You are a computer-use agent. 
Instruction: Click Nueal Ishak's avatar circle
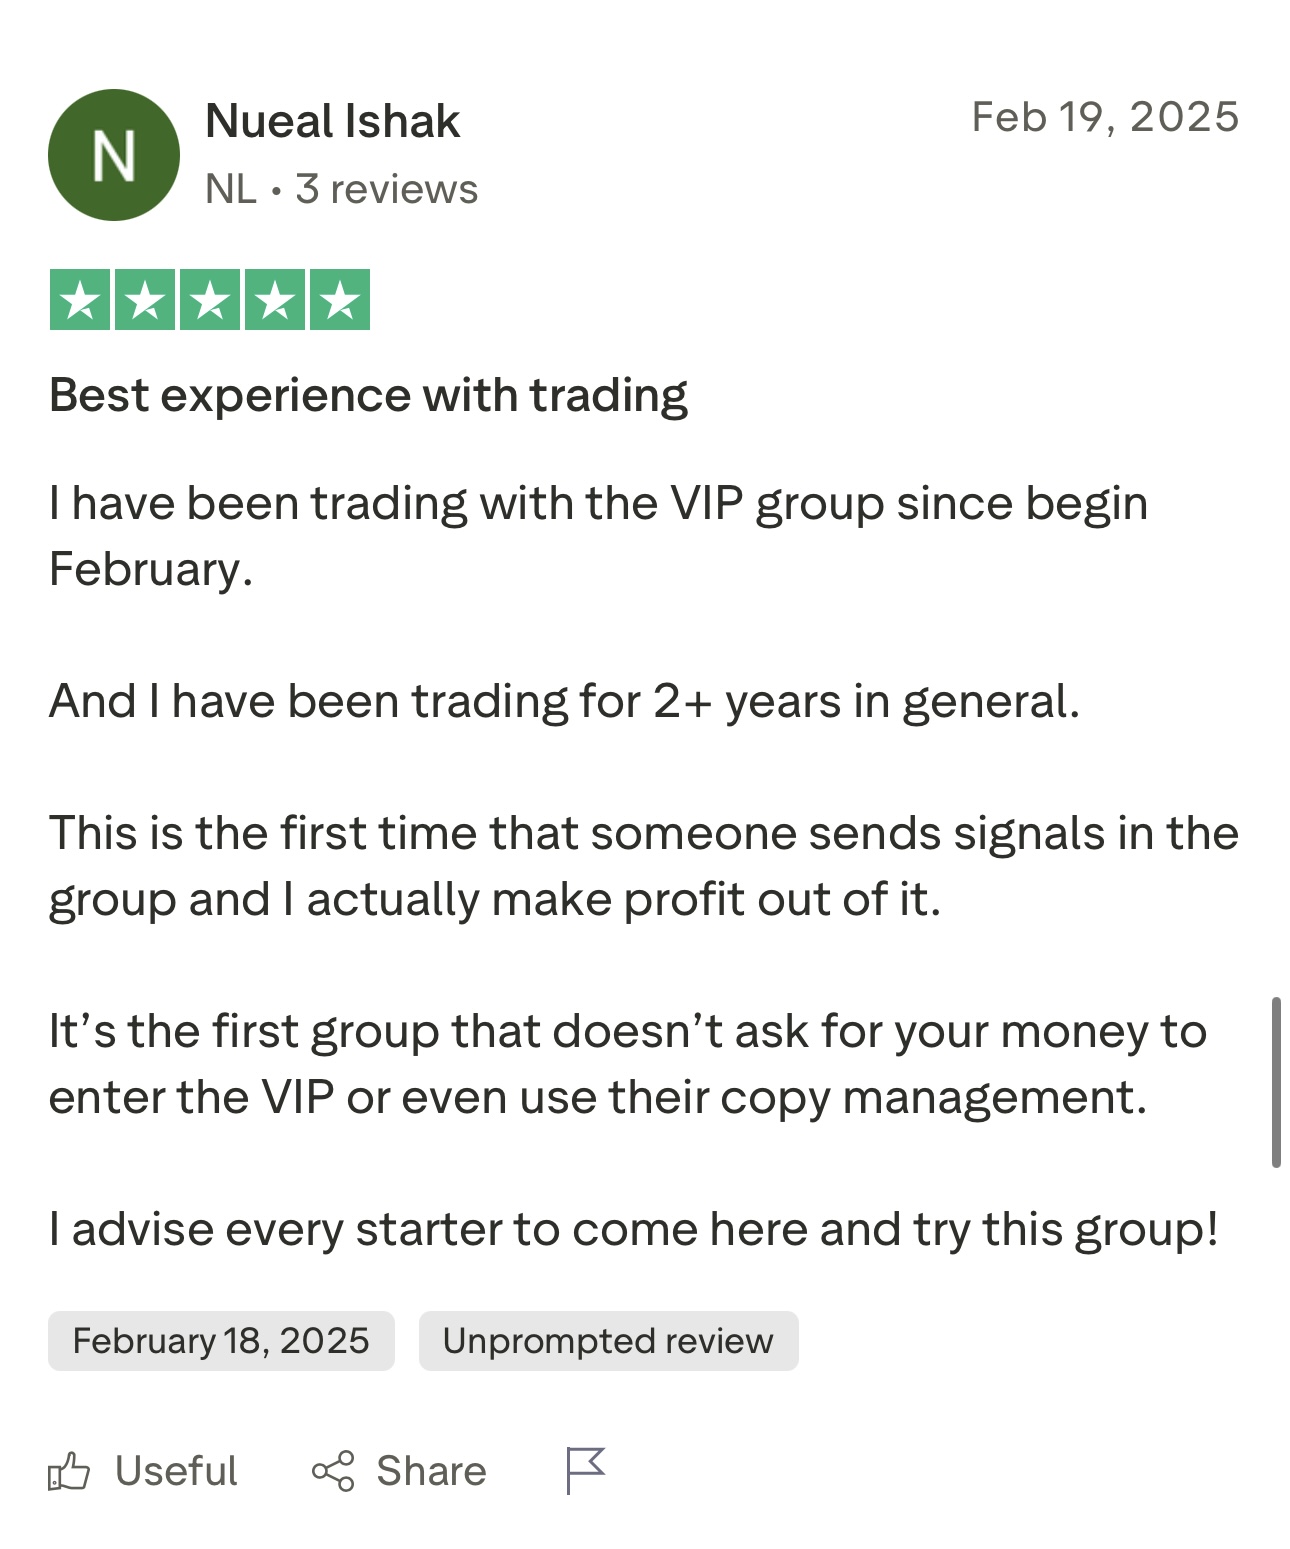tap(113, 155)
